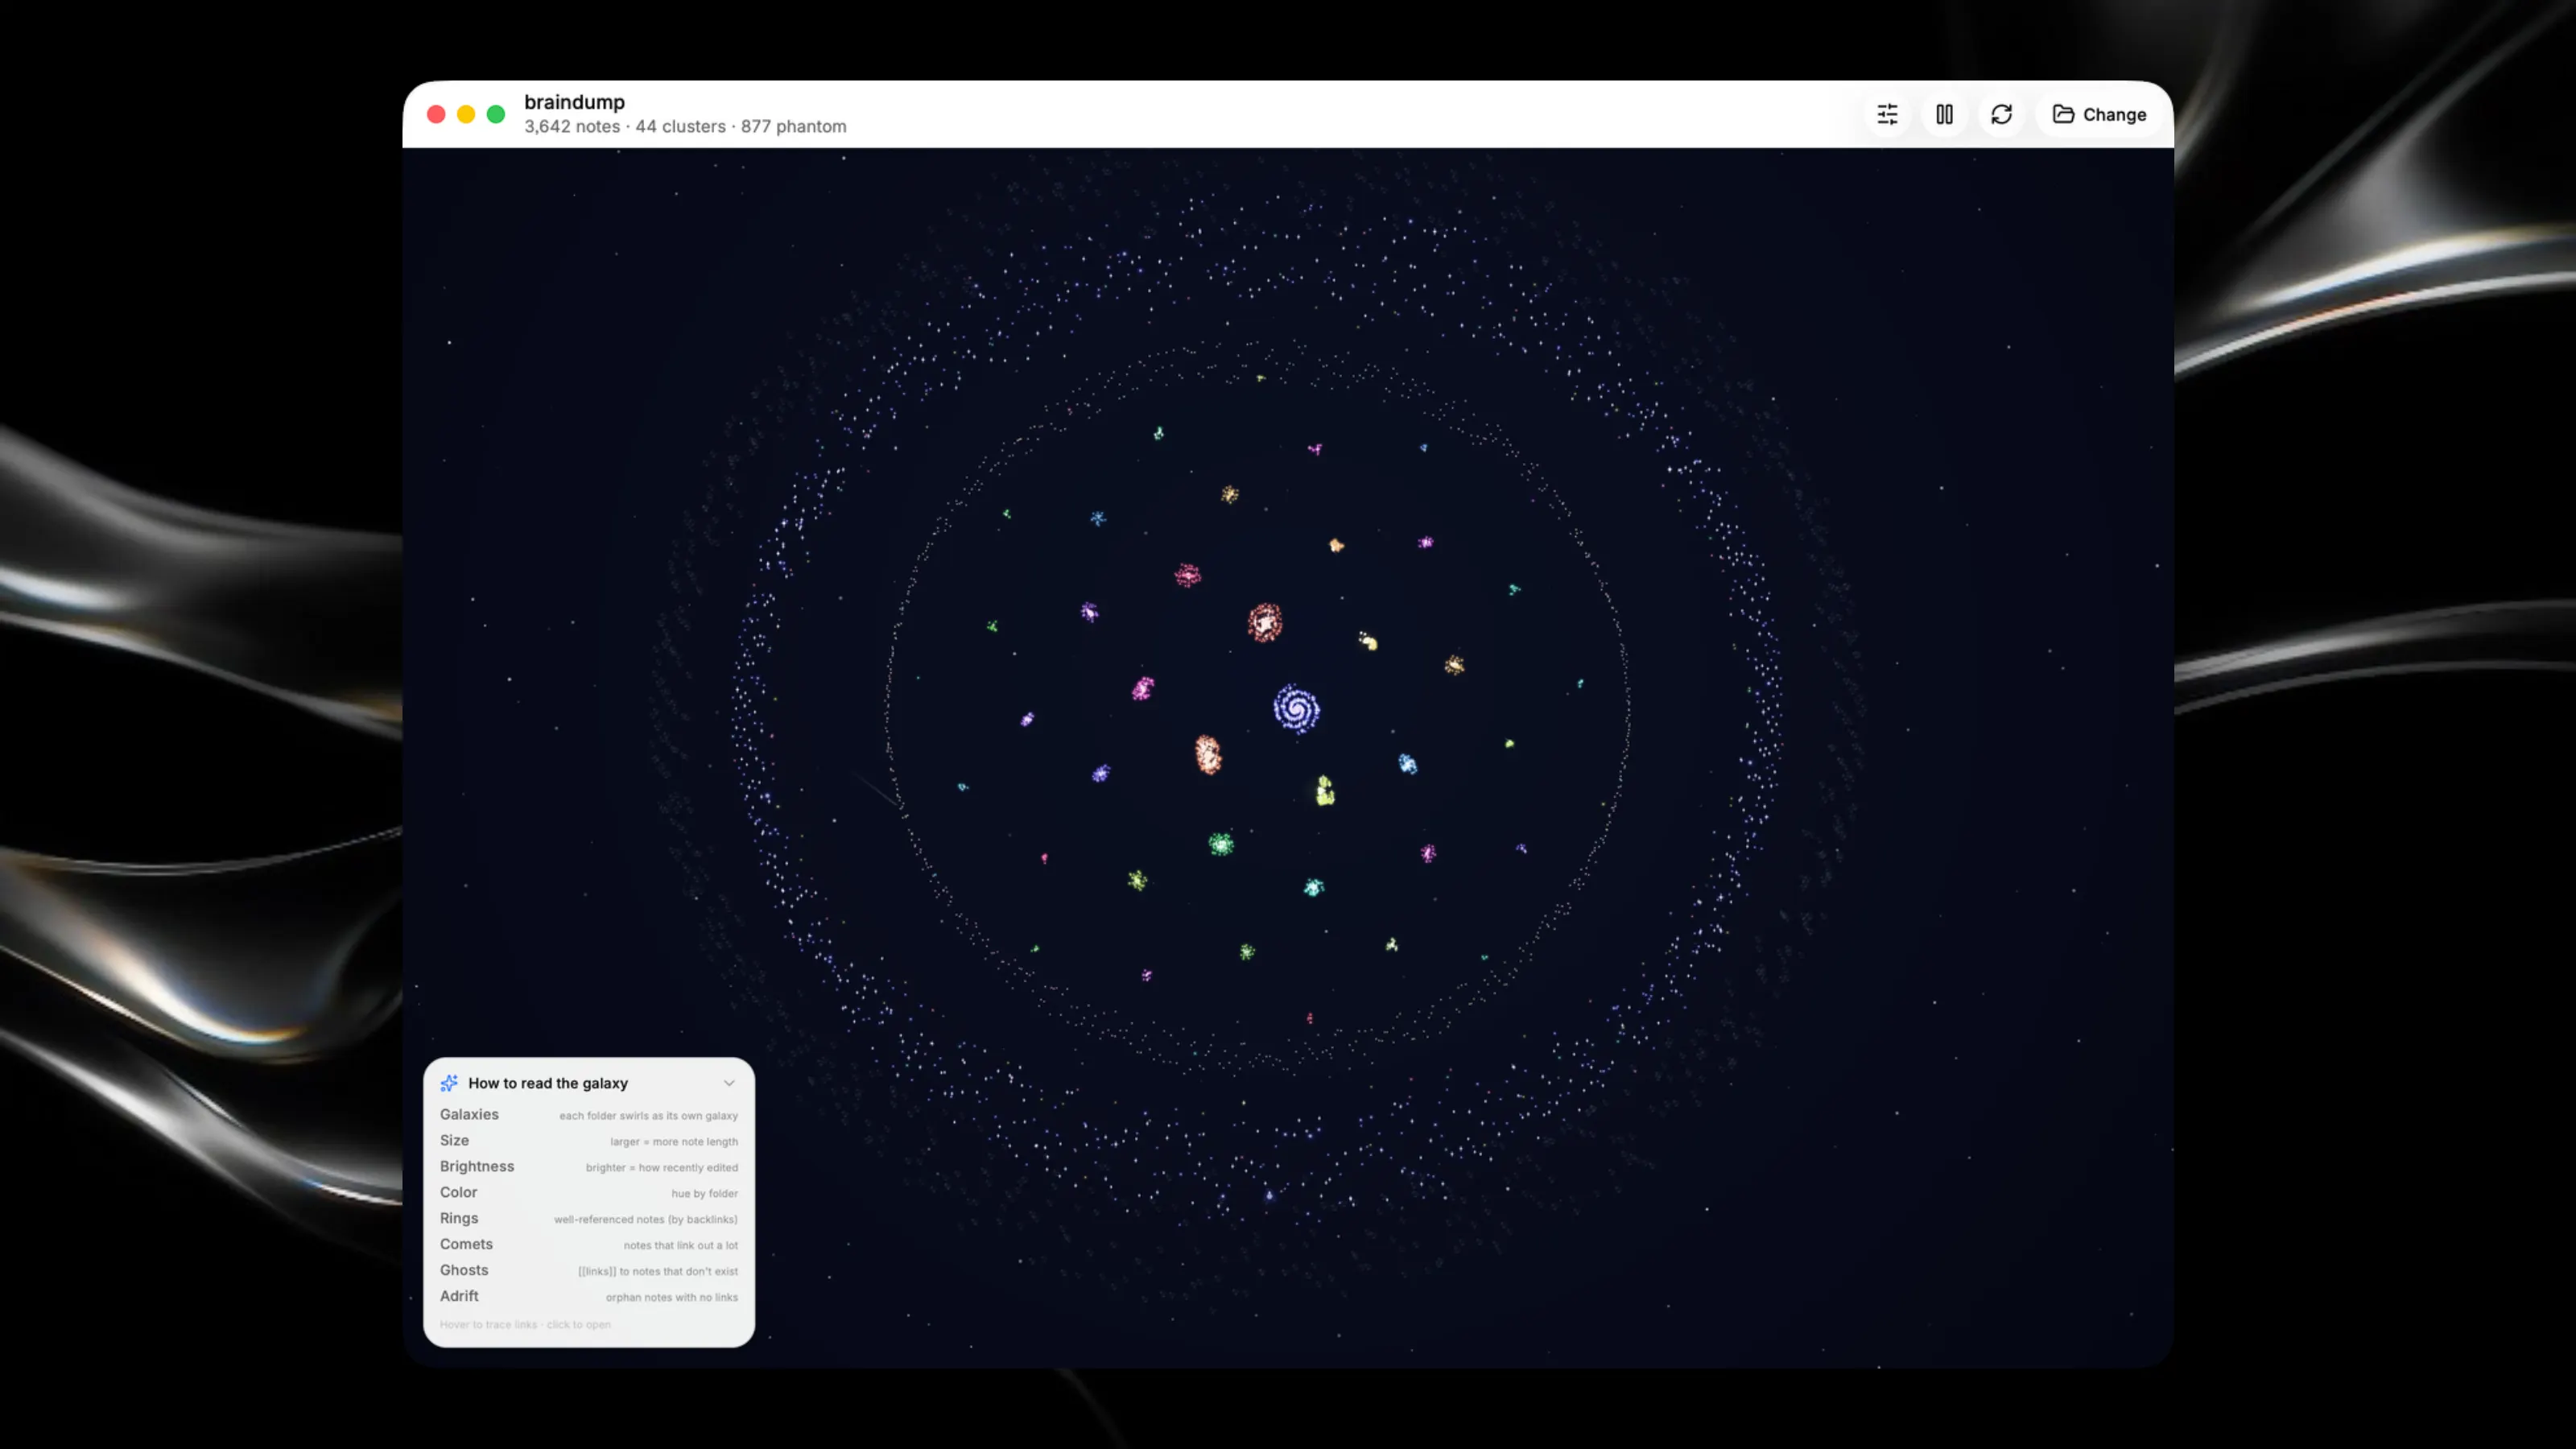Click the Change folder button
The height and width of the screenshot is (1449, 2576).
[2099, 114]
